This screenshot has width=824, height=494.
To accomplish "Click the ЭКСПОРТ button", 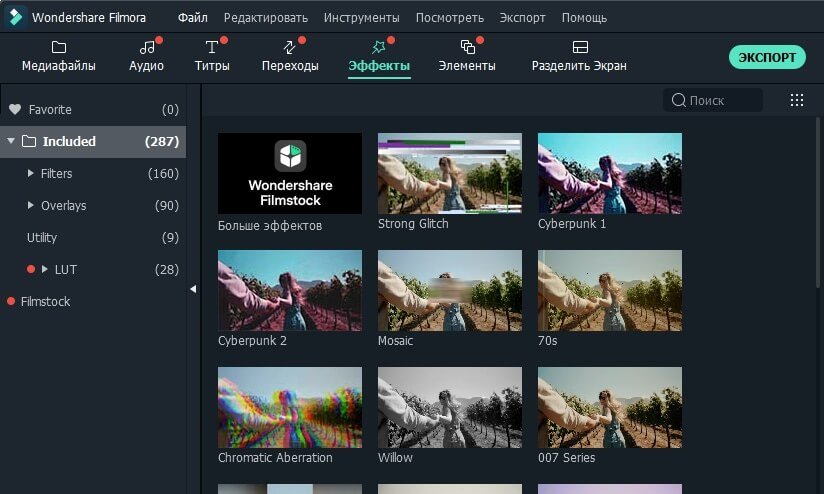I will tap(767, 57).
